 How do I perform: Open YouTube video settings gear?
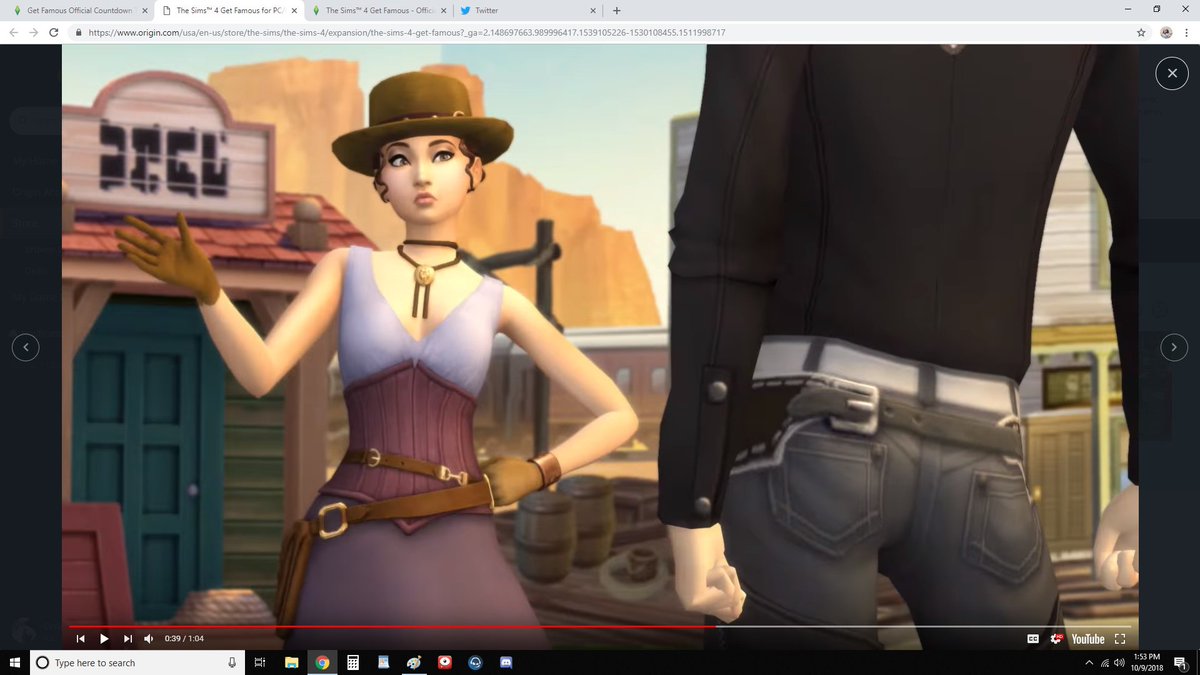click(x=1057, y=639)
